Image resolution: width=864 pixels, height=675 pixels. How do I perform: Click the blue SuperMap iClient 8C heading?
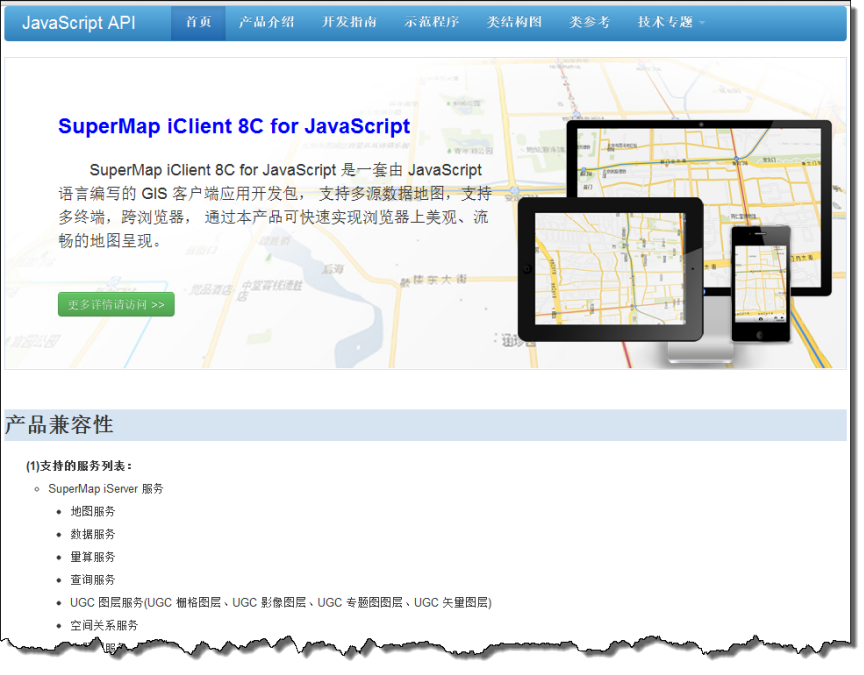pyautogui.click(x=234, y=127)
